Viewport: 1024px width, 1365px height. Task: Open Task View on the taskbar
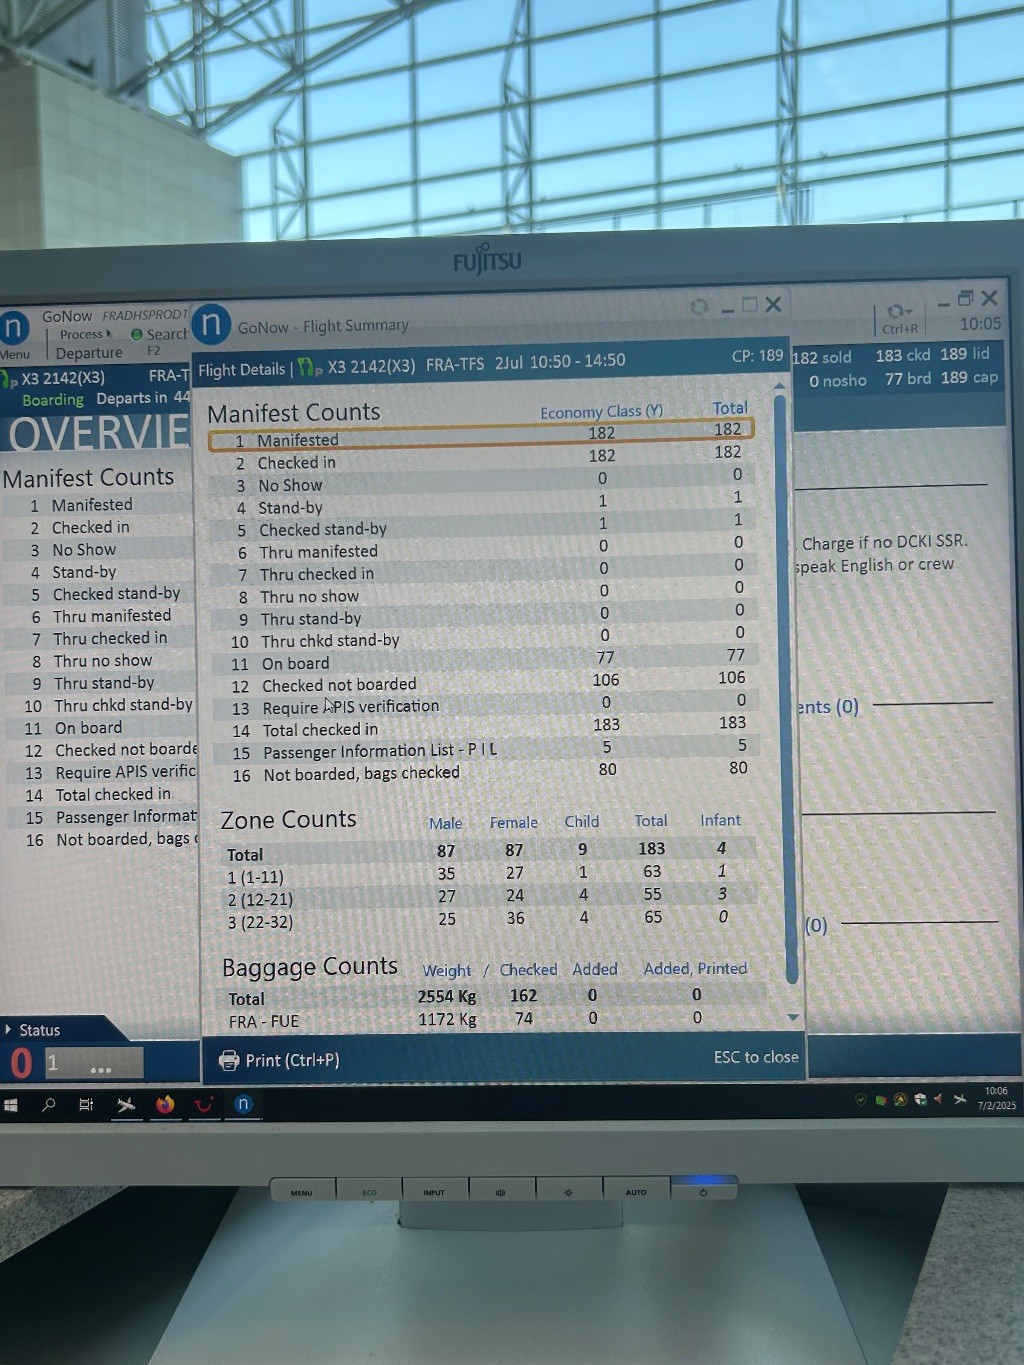point(86,1105)
